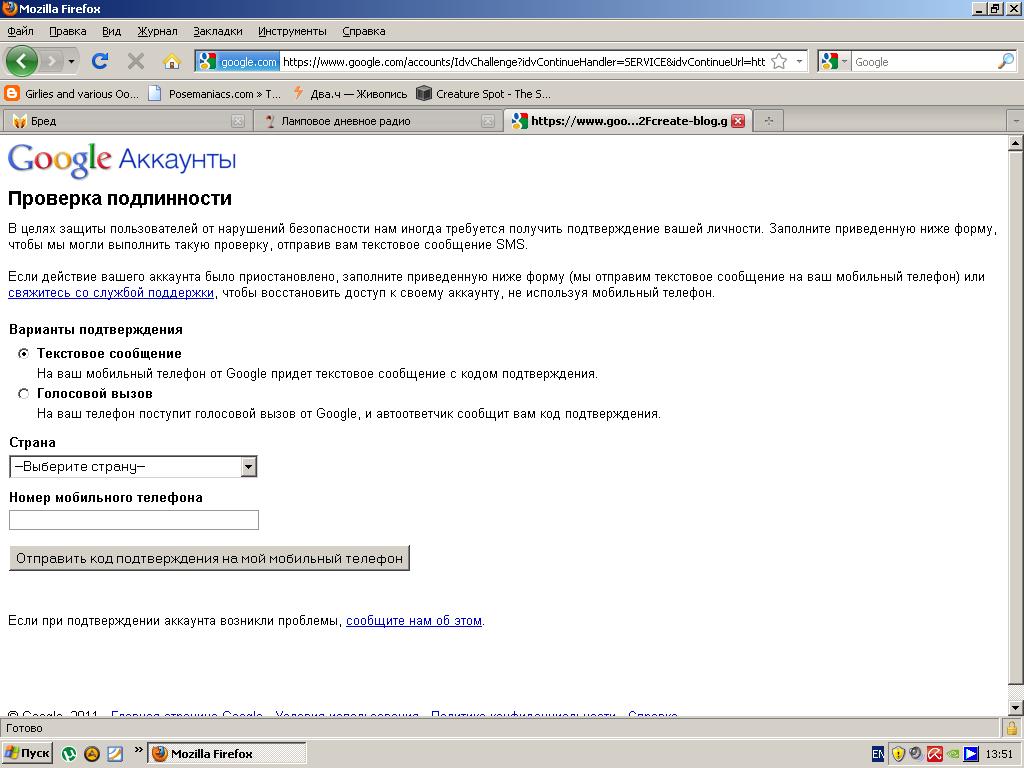Open the list all tabs dropdown

pos(1016,121)
